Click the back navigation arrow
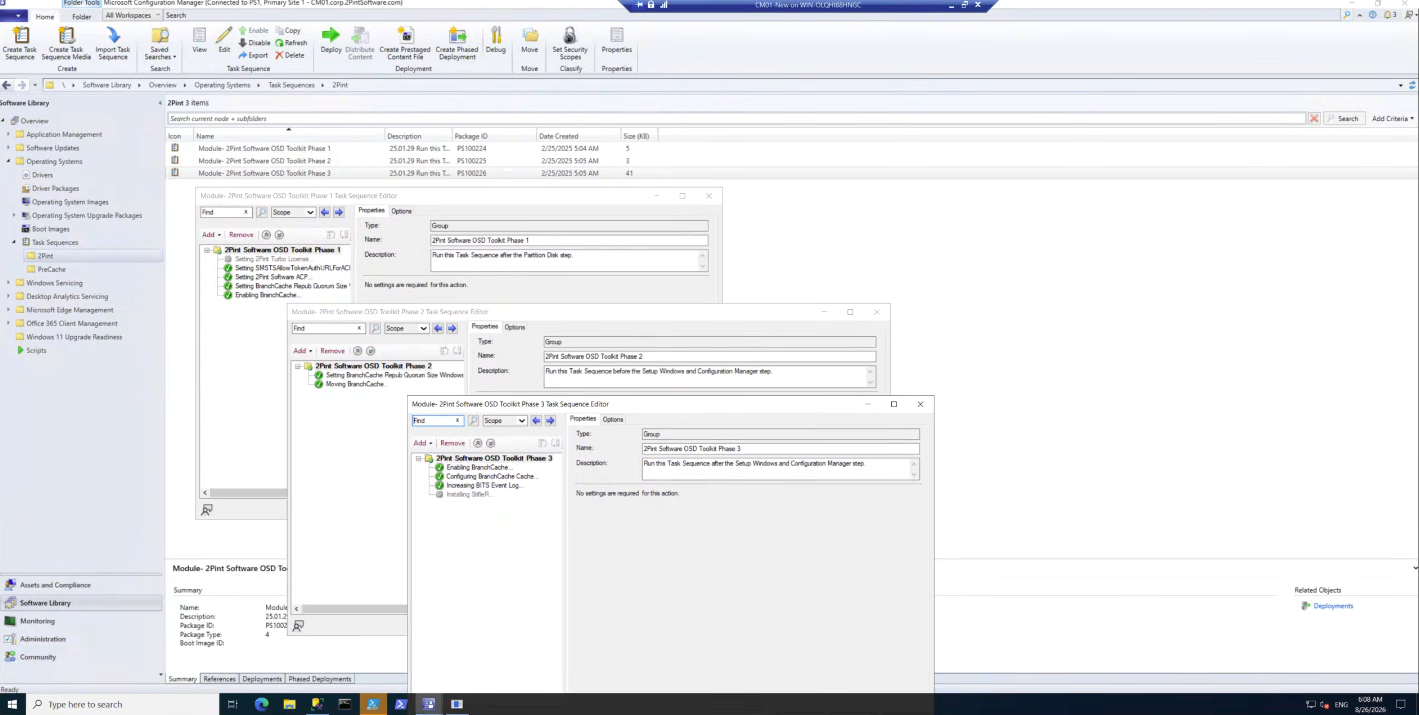 coord(7,85)
